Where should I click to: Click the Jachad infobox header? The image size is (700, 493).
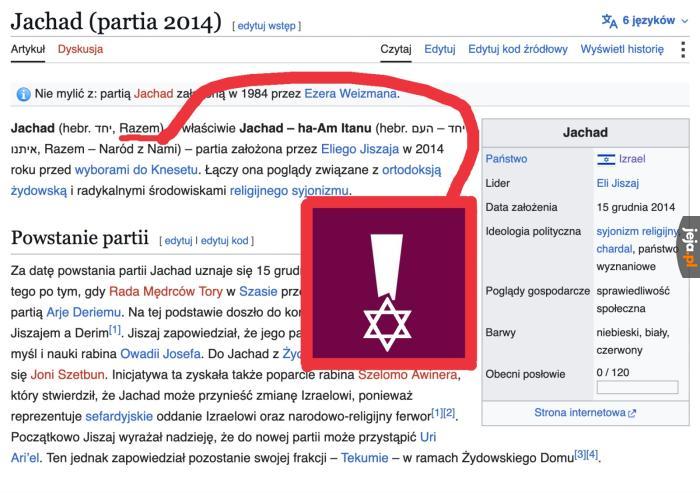[585, 133]
